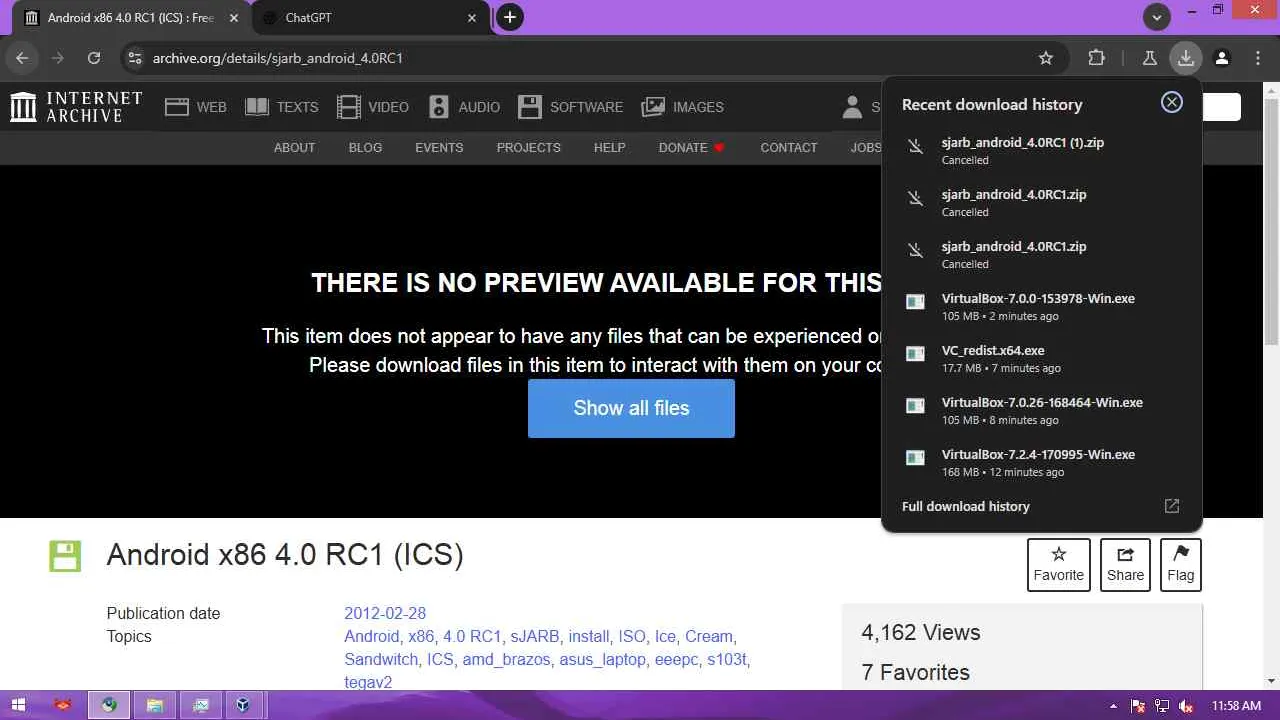Open the TEXTS section
This screenshot has width=1280, height=720.
pos(281,107)
